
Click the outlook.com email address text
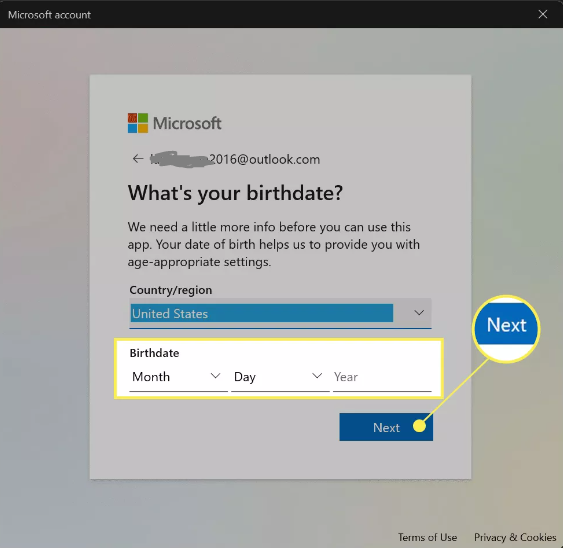click(x=235, y=159)
